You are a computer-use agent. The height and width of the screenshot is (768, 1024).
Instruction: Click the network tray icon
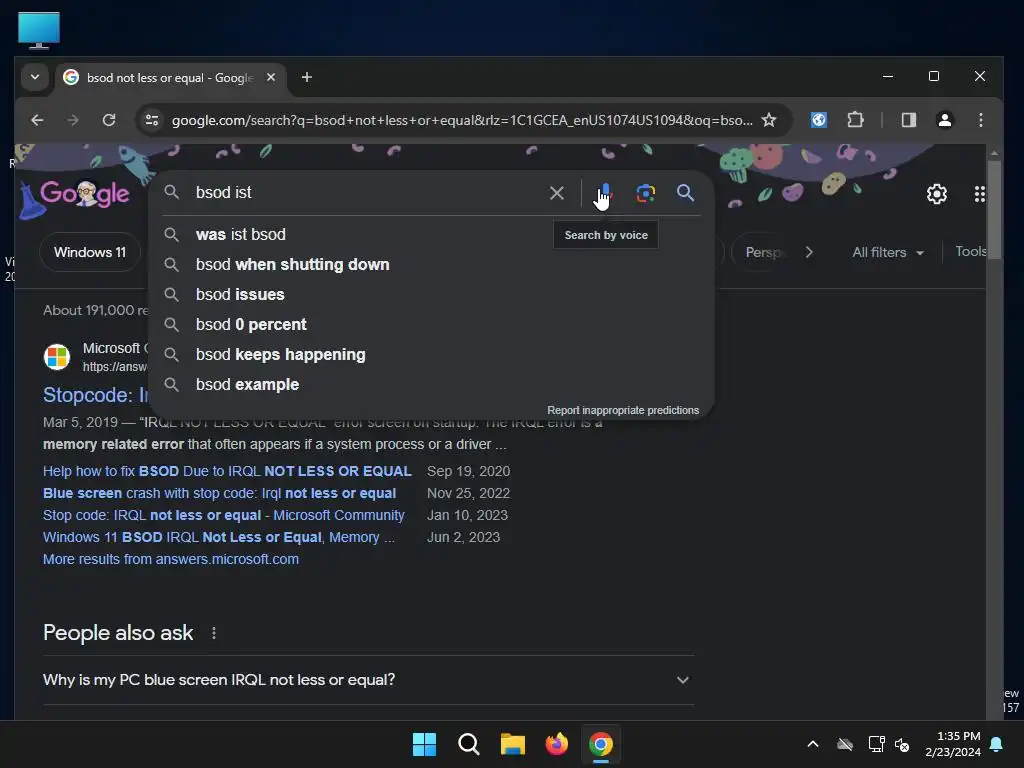click(876, 744)
